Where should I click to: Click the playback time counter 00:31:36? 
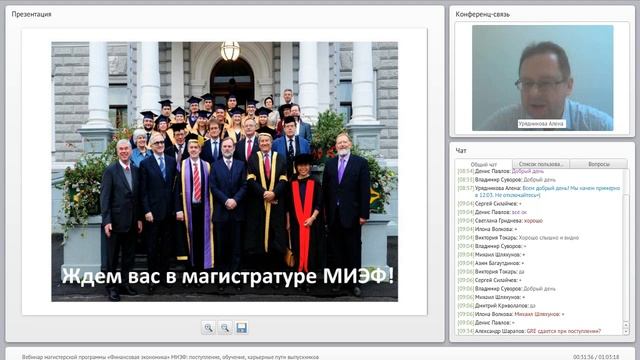[x=583, y=357]
